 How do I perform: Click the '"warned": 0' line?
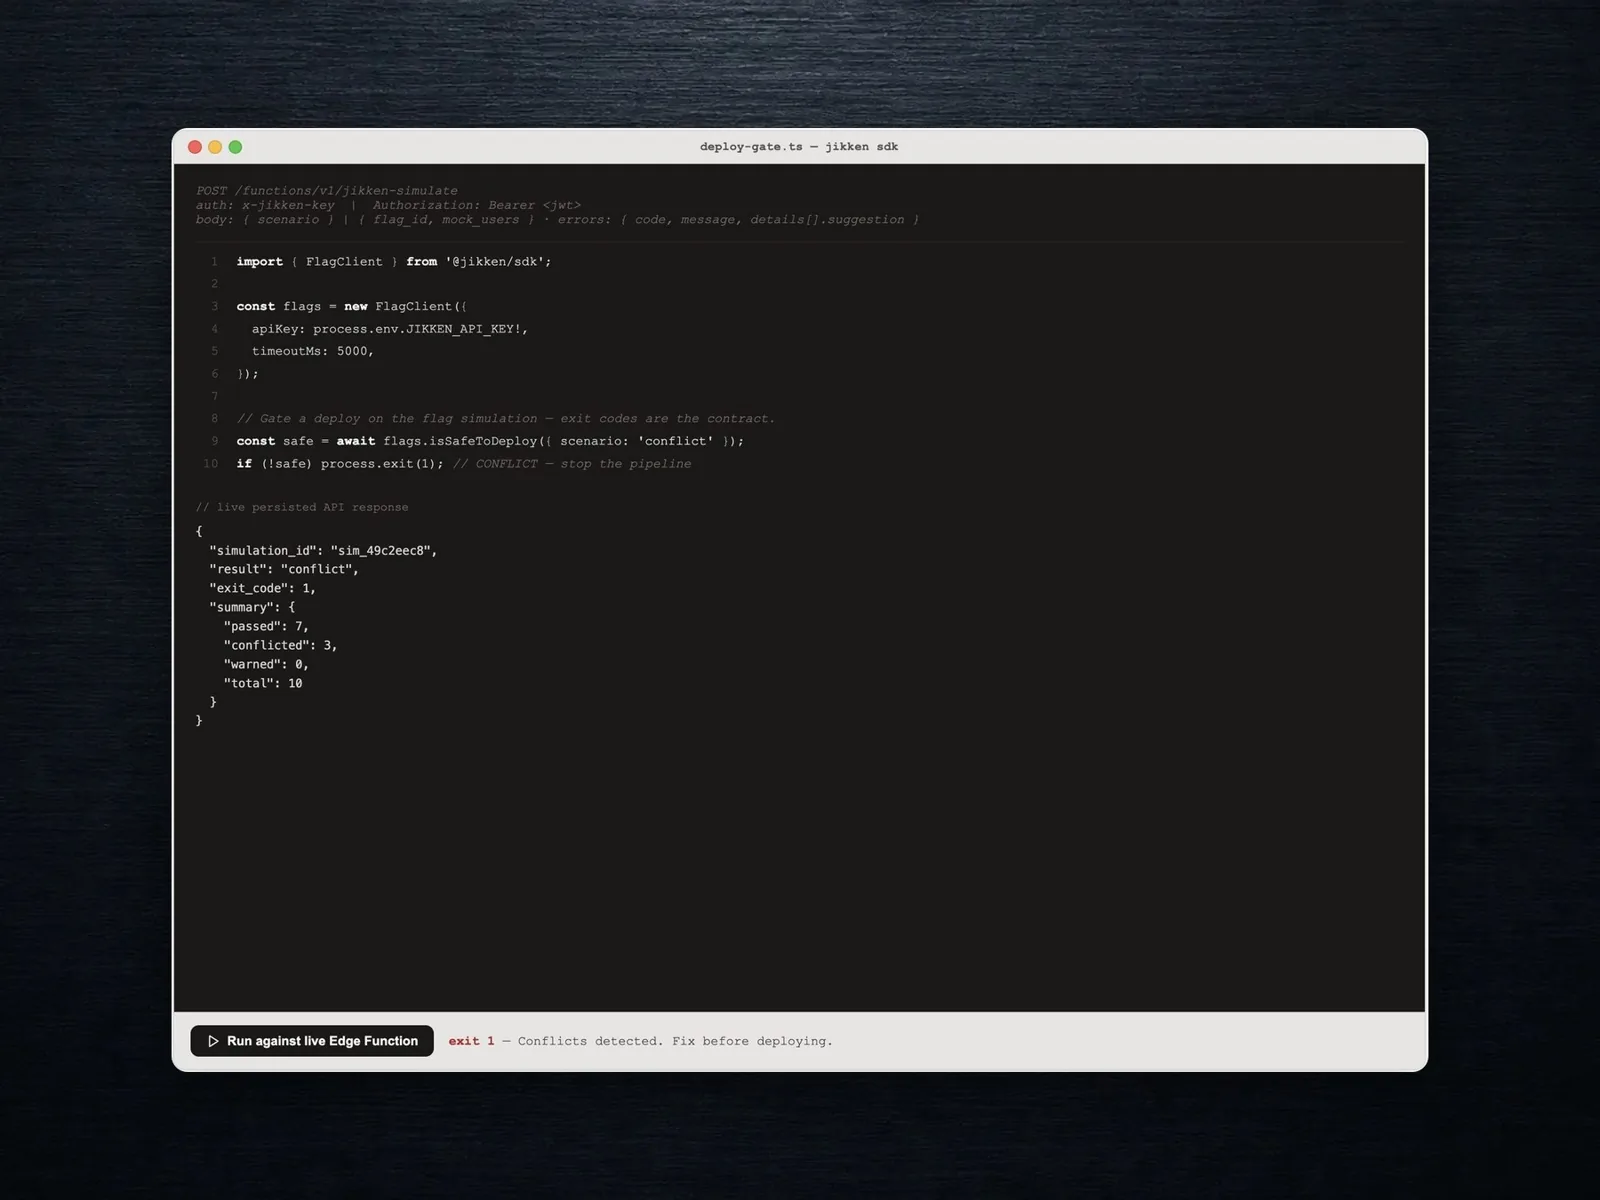pos(266,664)
